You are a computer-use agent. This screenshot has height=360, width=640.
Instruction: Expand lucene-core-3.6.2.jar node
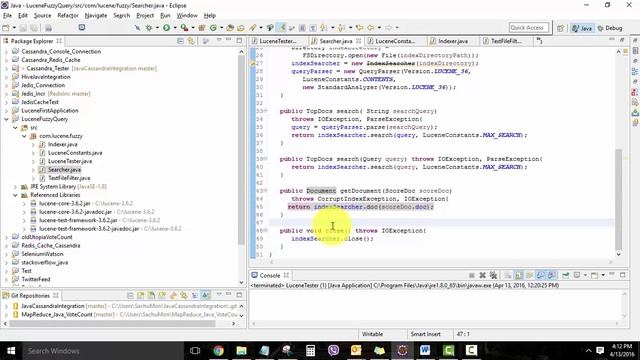[x=24, y=203]
